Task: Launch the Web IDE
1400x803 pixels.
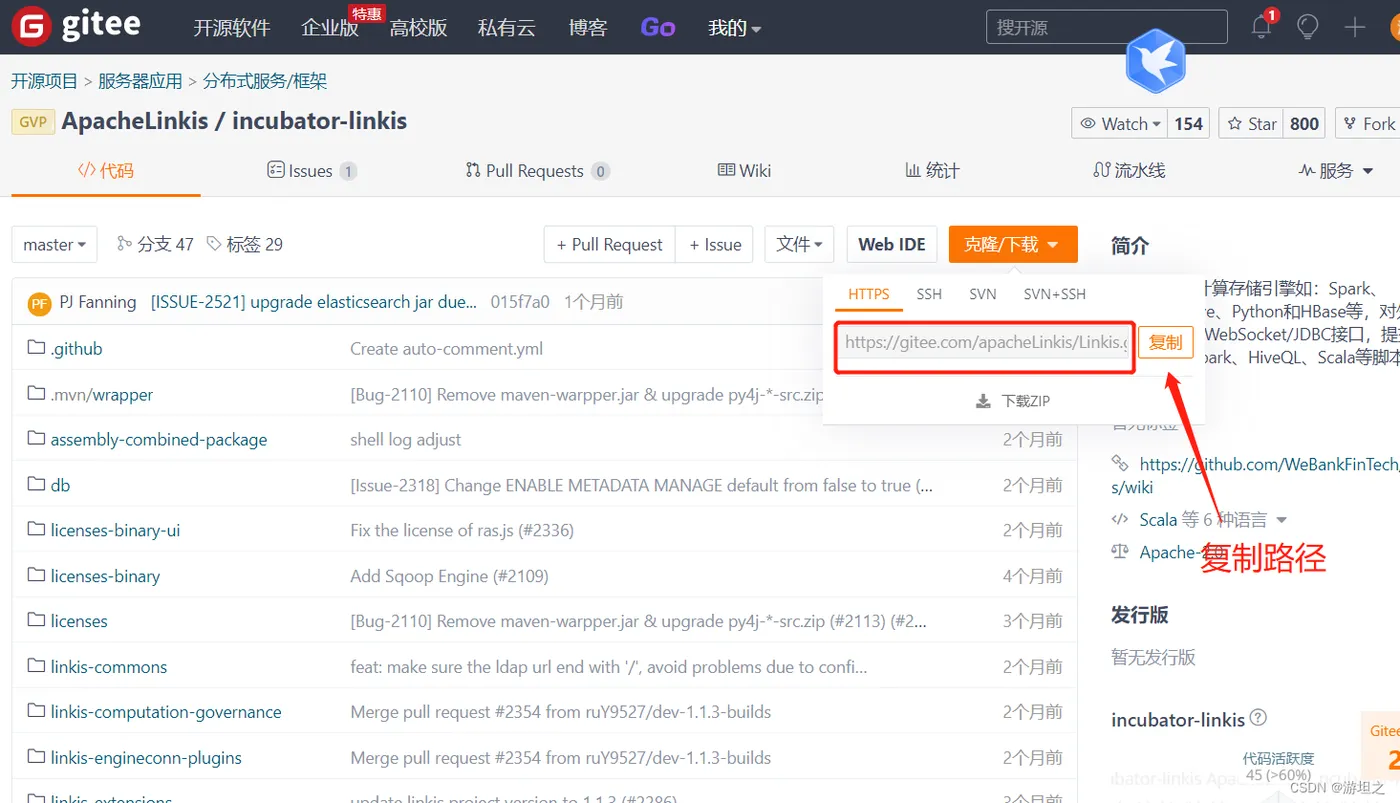Action: (892, 245)
